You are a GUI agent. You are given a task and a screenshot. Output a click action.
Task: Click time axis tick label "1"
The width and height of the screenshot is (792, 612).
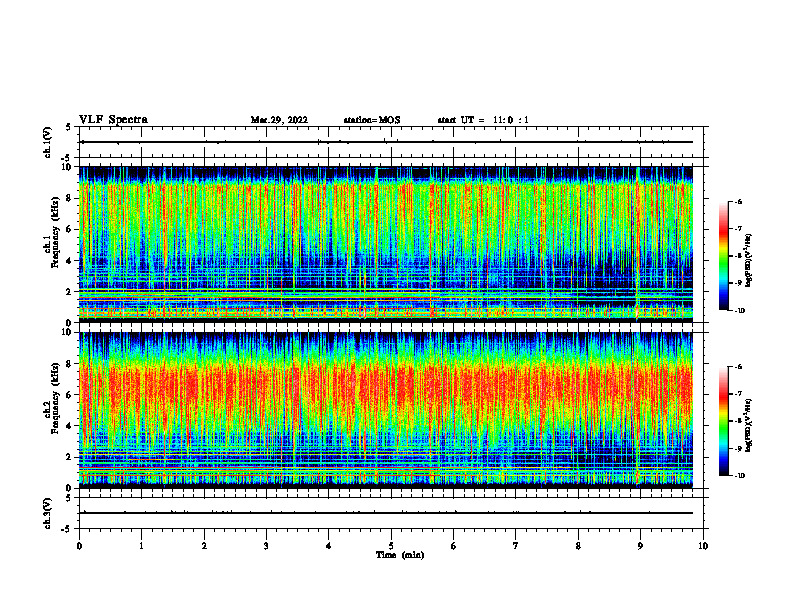(141, 546)
